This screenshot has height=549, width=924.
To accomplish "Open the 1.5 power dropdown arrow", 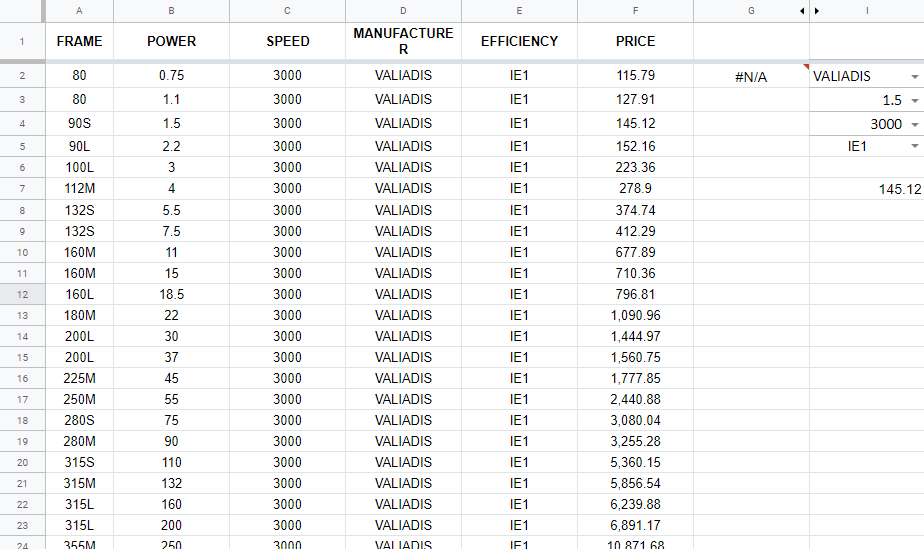I will (915, 101).
